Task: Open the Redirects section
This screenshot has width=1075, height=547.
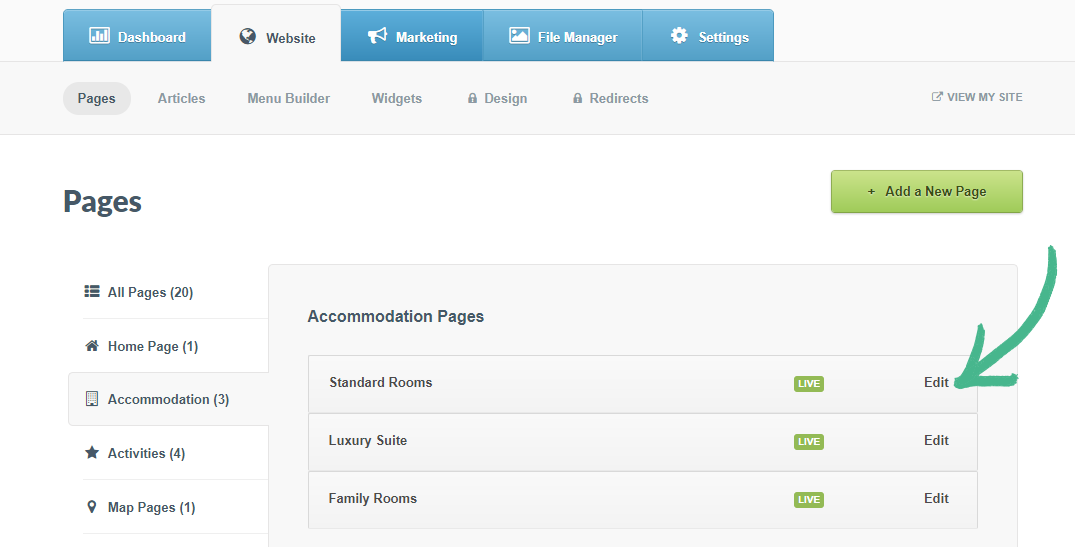Action: tap(610, 98)
